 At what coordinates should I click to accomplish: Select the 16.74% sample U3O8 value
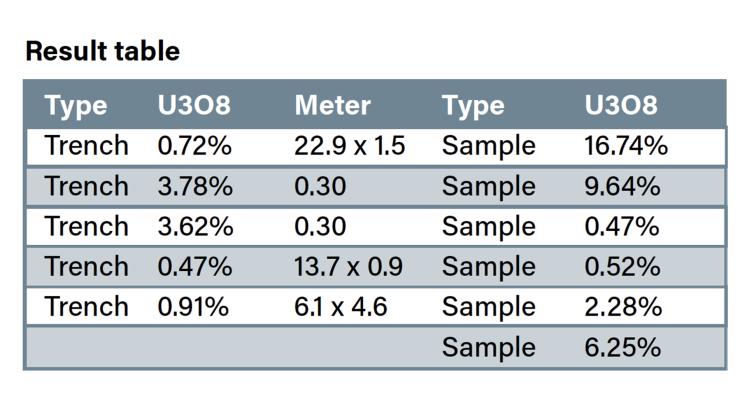tap(625, 146)
